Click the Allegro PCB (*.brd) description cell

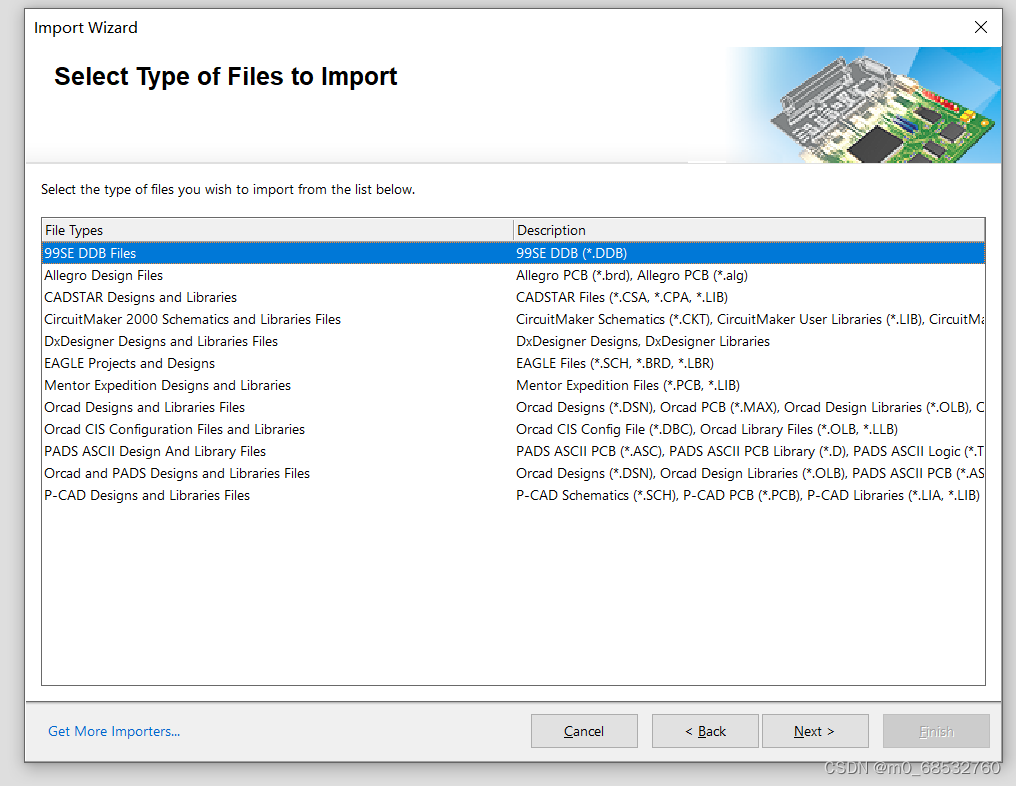(632, 275)
